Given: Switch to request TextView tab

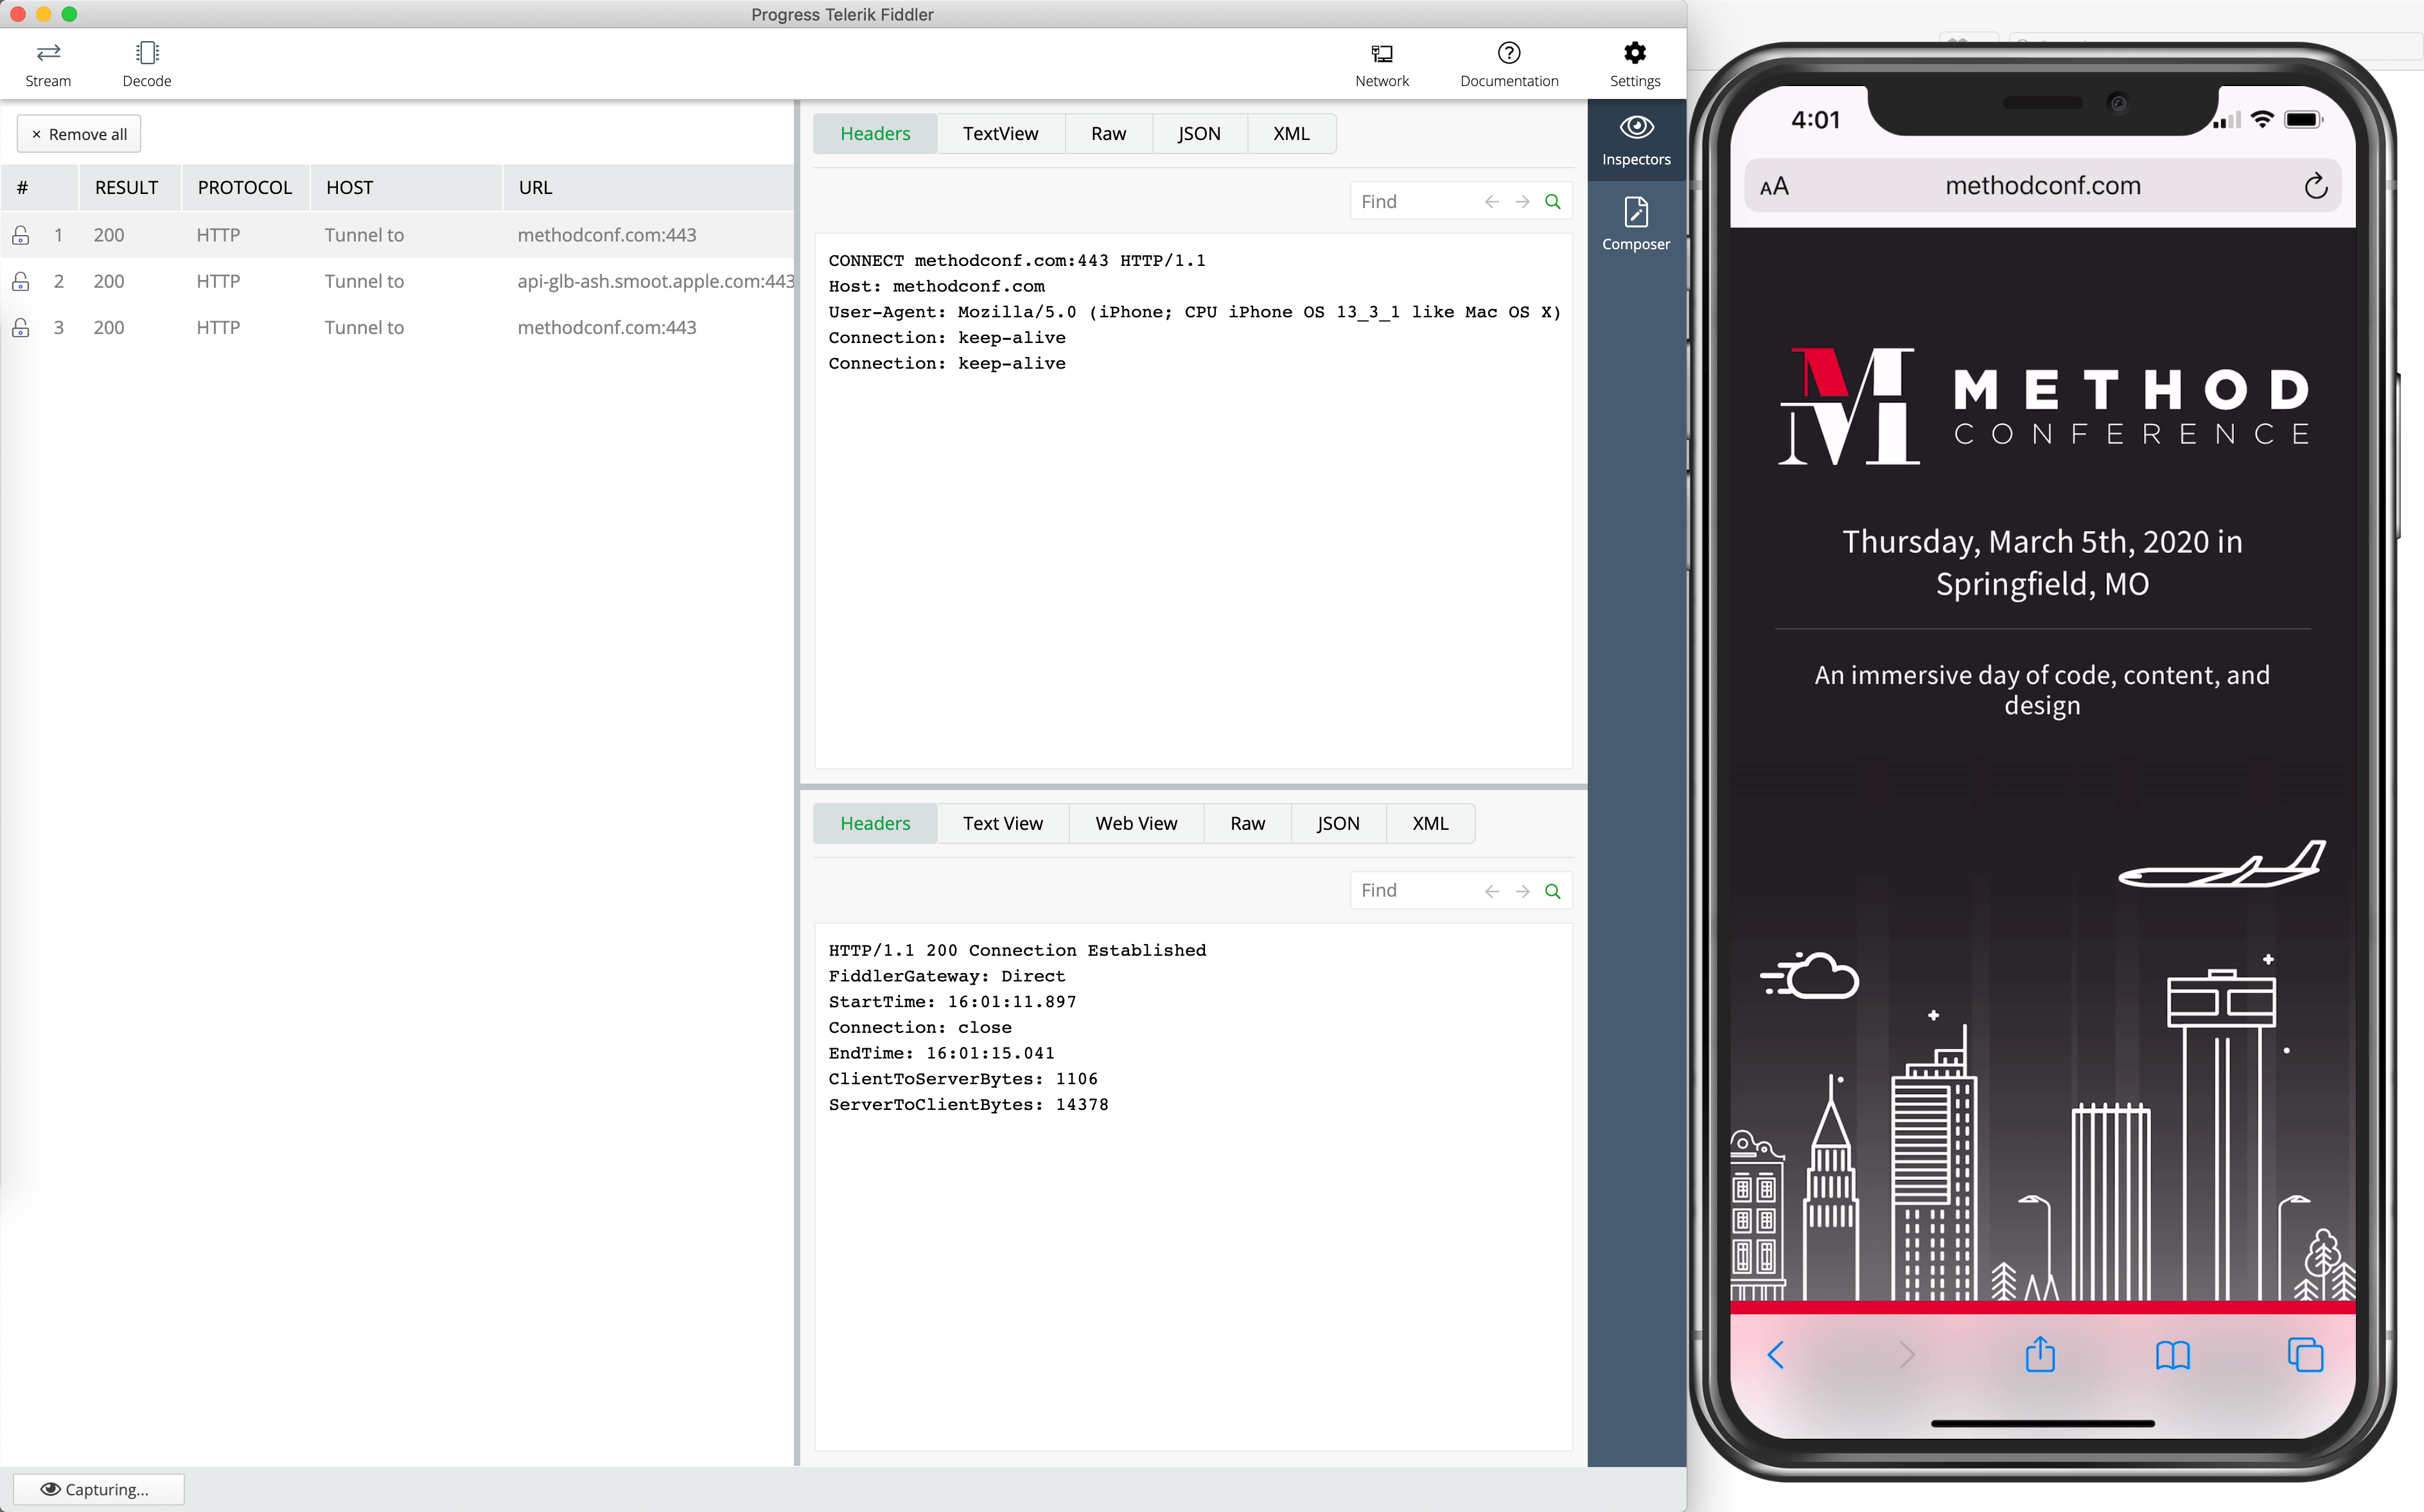Looking at the screenshot, I should (x=1001, y=134).
